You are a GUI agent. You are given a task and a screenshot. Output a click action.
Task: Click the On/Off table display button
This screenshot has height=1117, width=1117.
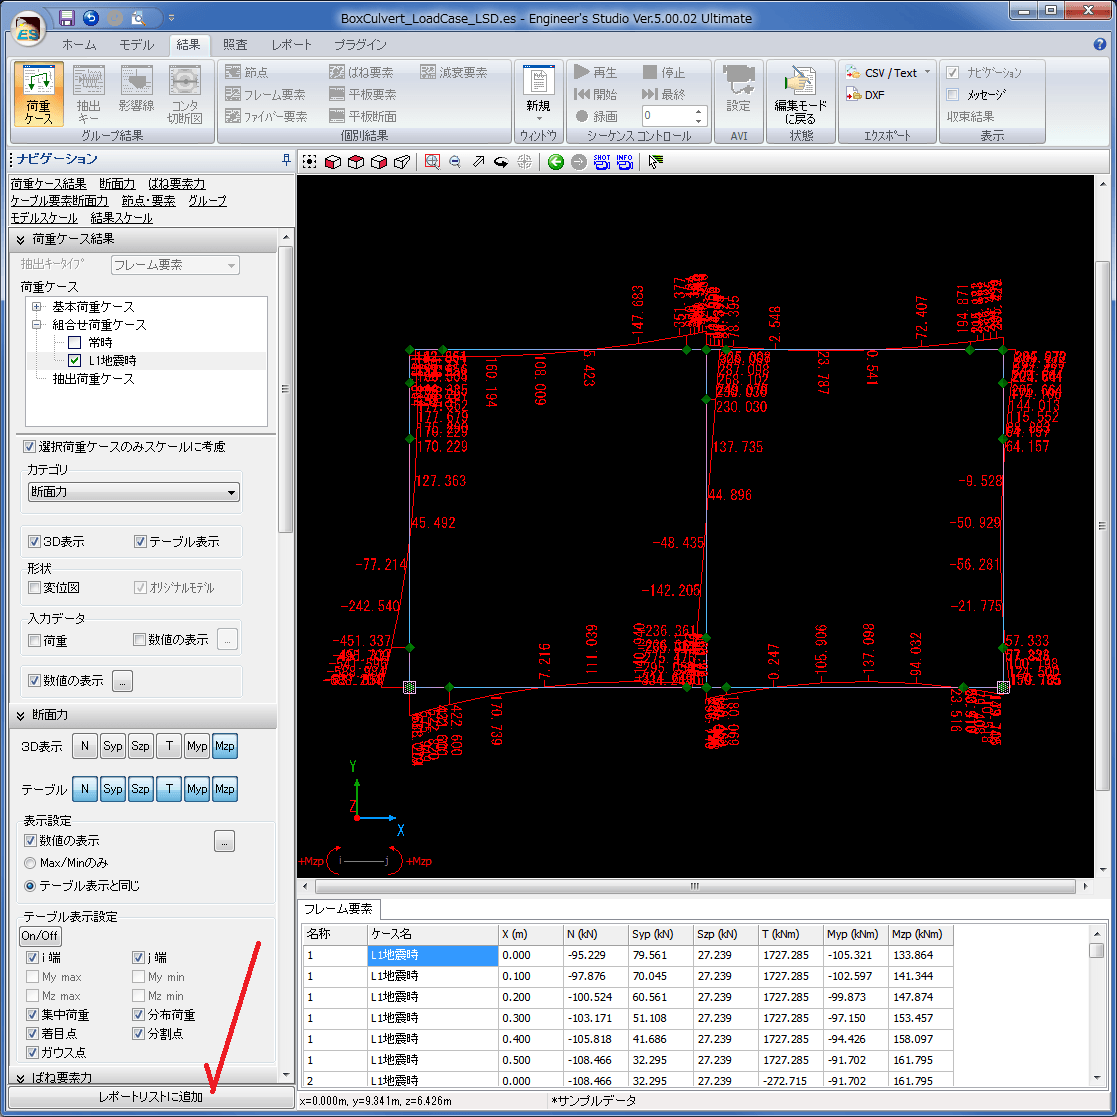pos(40,937)
